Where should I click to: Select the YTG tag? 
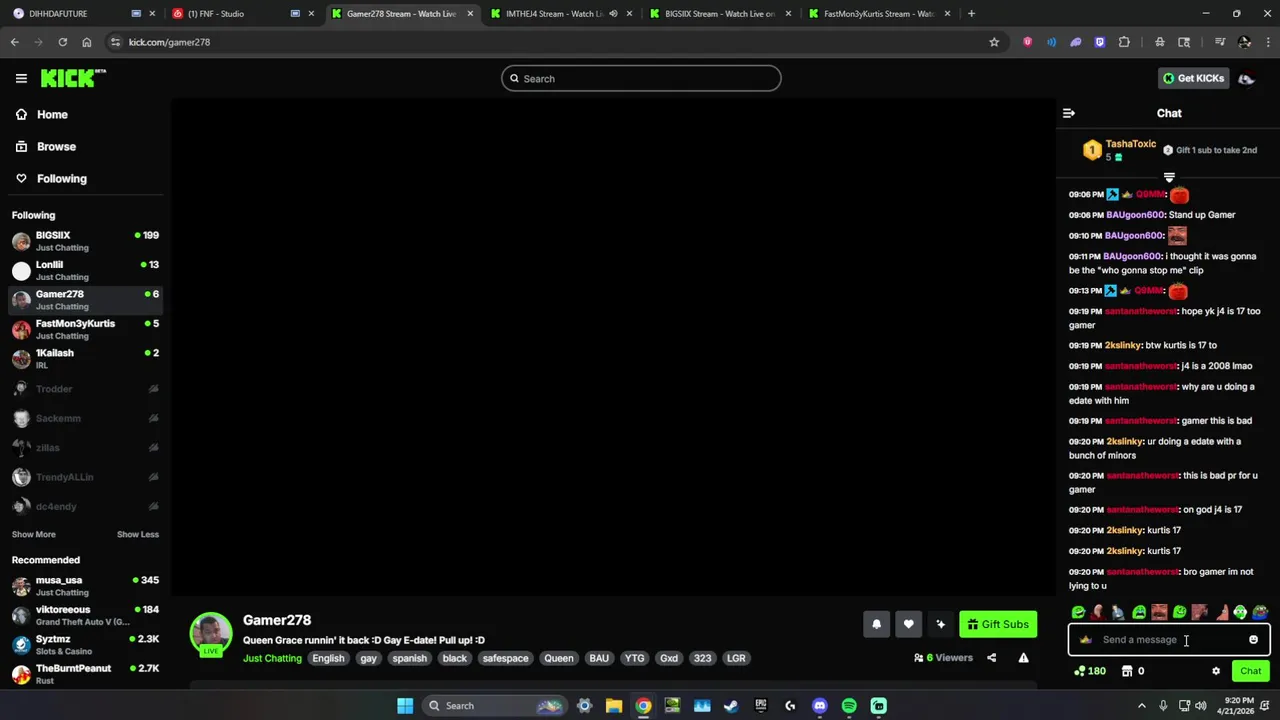[634, 658]
